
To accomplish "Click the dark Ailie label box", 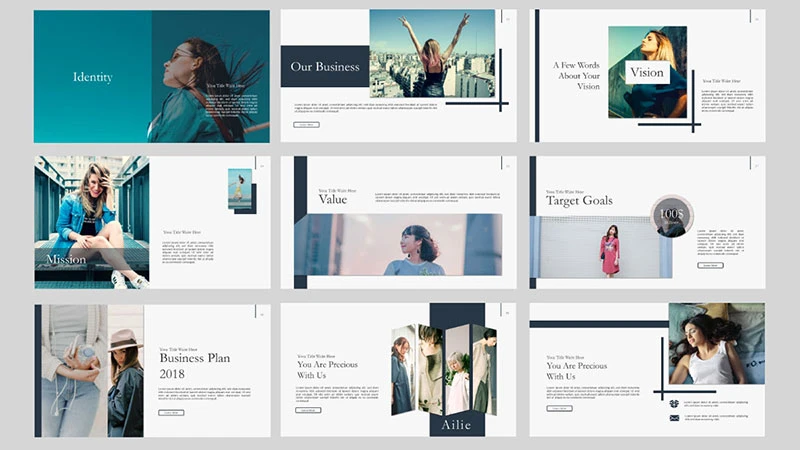I will click(457, 425).
